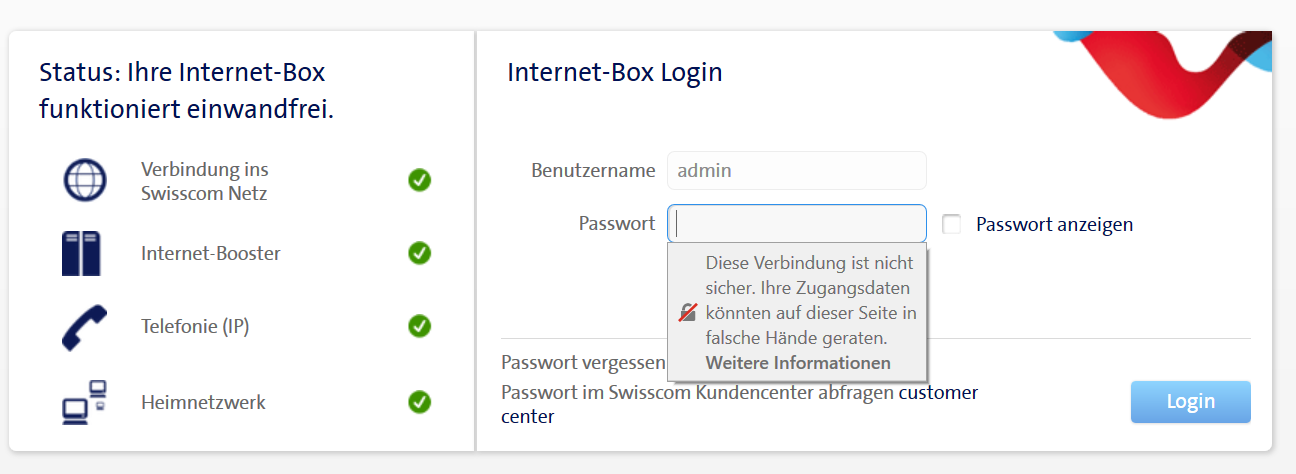
Task: Click green checkmark beside Internet-Booster
Action: click(419, 253)
